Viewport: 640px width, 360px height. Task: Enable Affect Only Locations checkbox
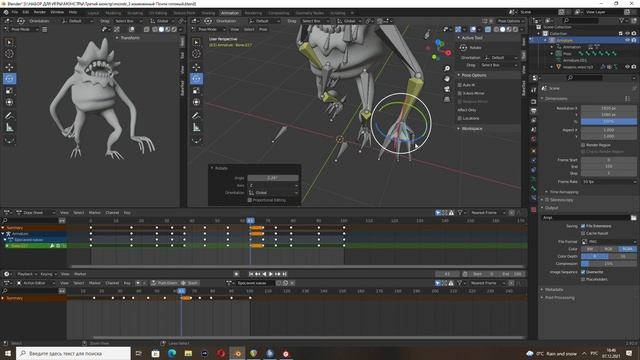pos(460,118)
